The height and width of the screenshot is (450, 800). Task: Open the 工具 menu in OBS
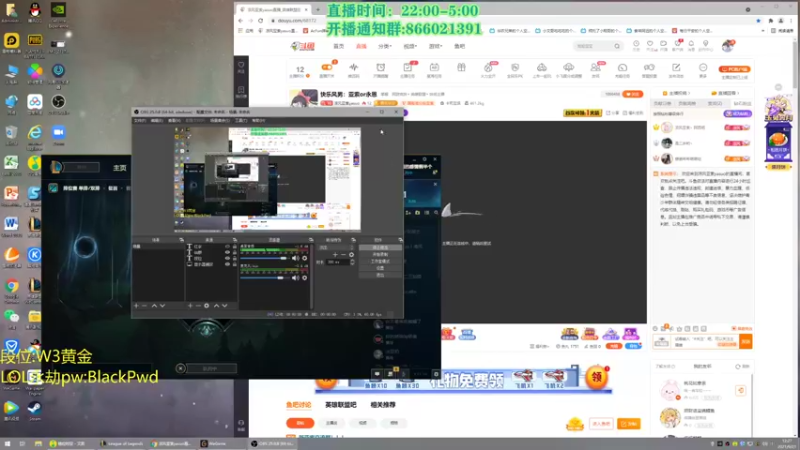tap(241, 120)
